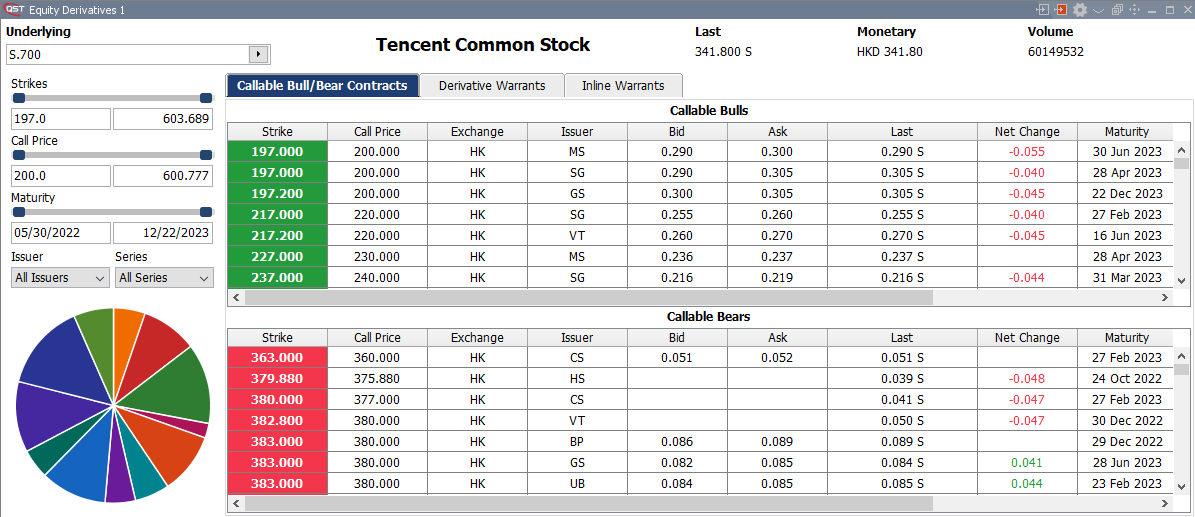The height and width of the screenshot is (517, 1195).
Task: Click Callable Bulls horizontal scrollbar left arrow
Action: tap(235, 297)
